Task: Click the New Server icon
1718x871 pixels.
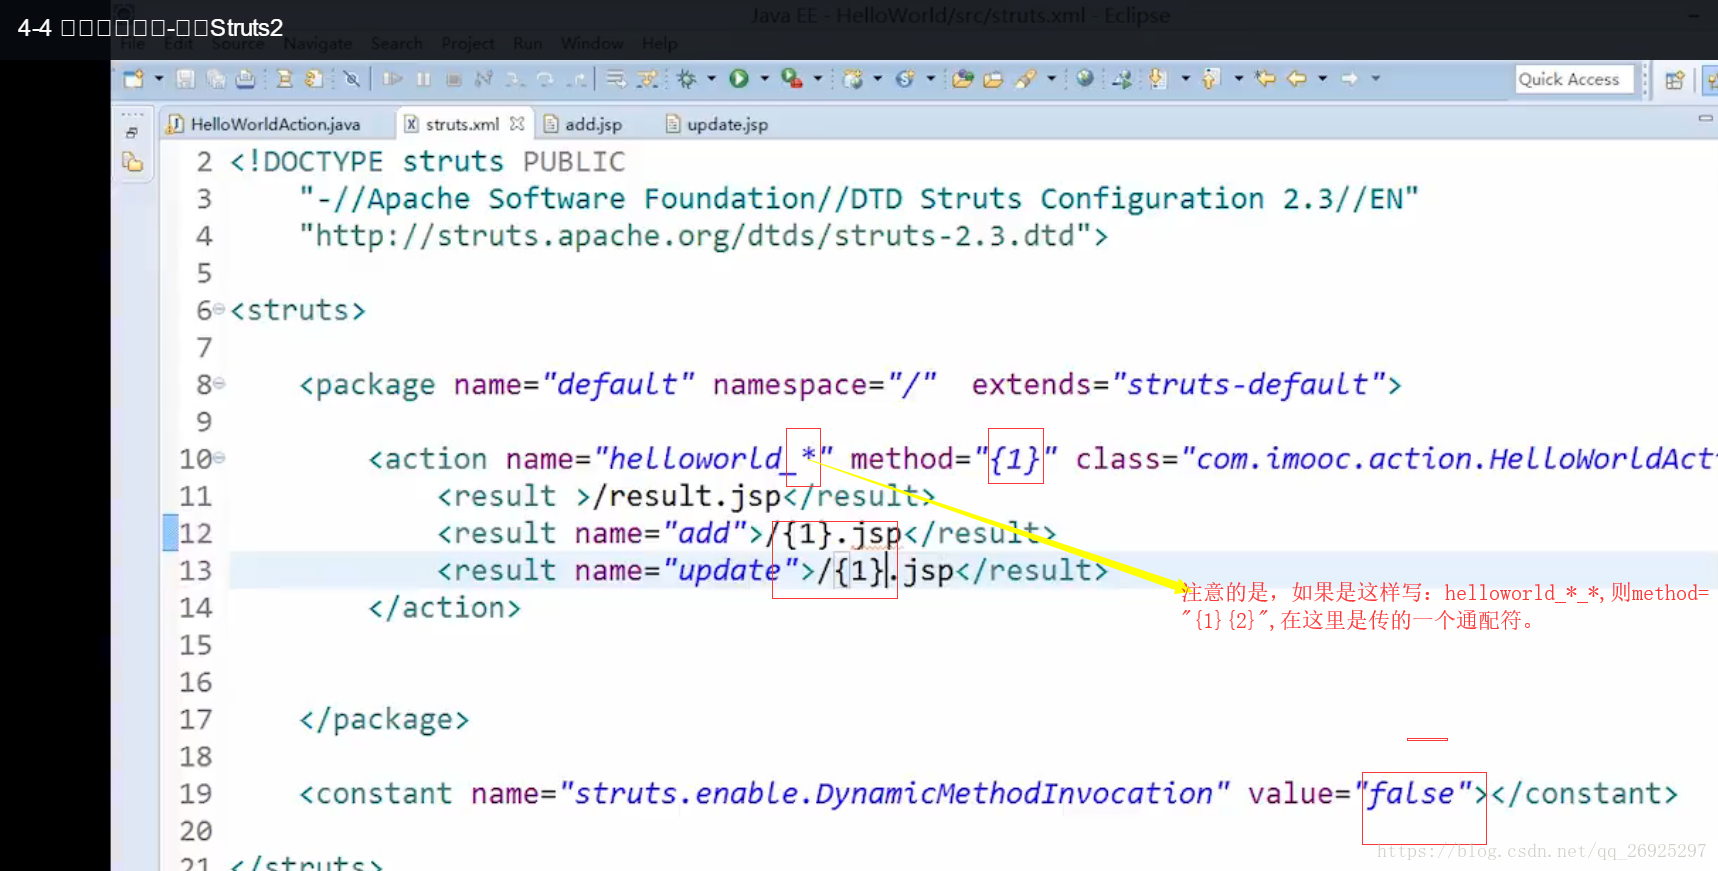Action: [x=853, y=78]
